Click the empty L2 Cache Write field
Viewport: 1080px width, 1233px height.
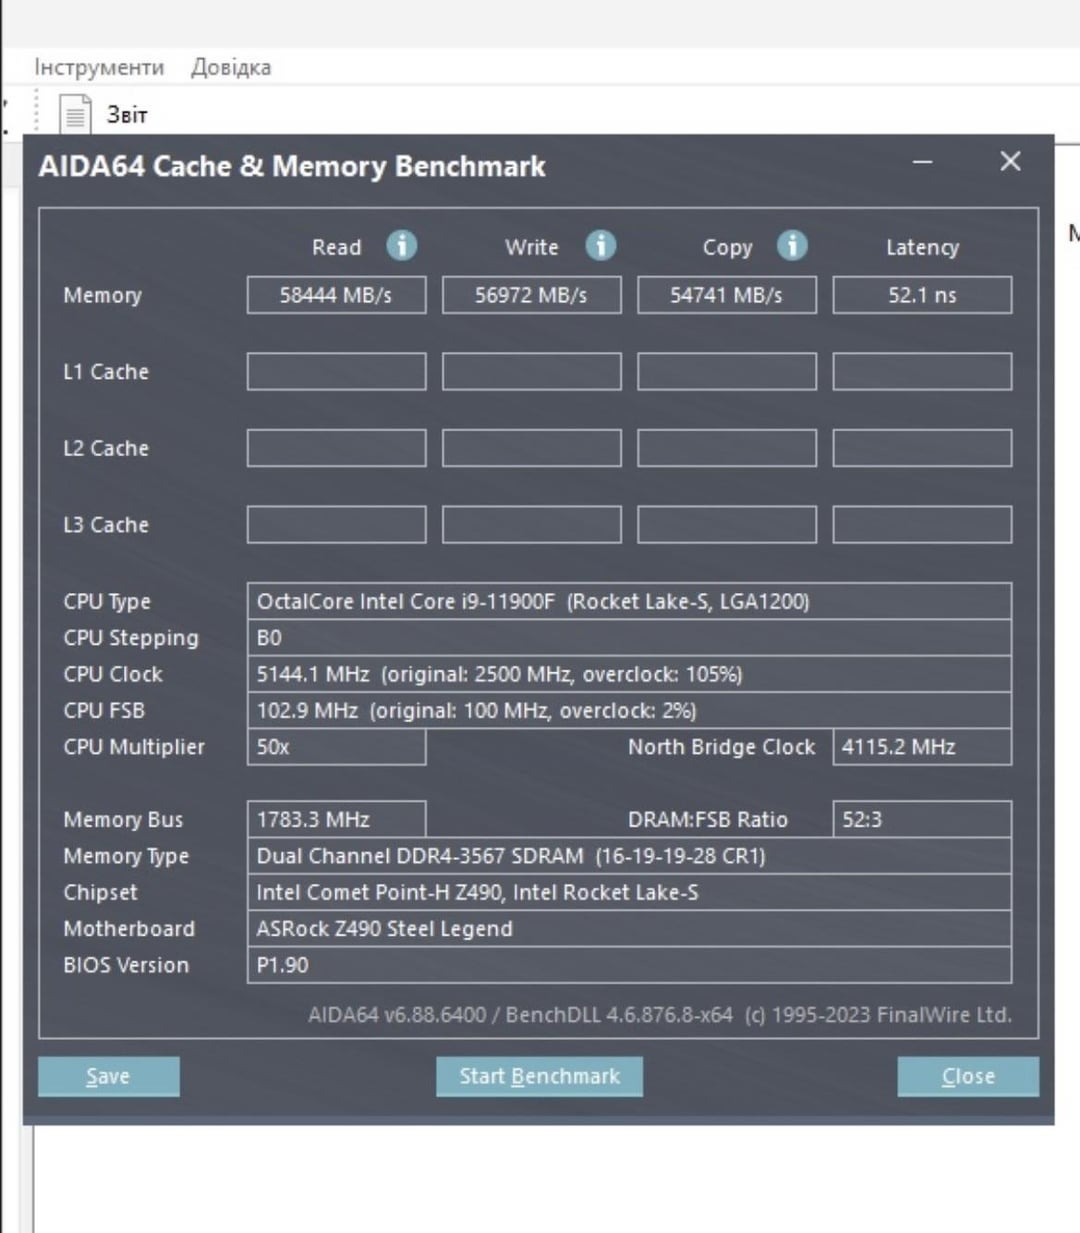pyautogui.click(x=531, y=448)
